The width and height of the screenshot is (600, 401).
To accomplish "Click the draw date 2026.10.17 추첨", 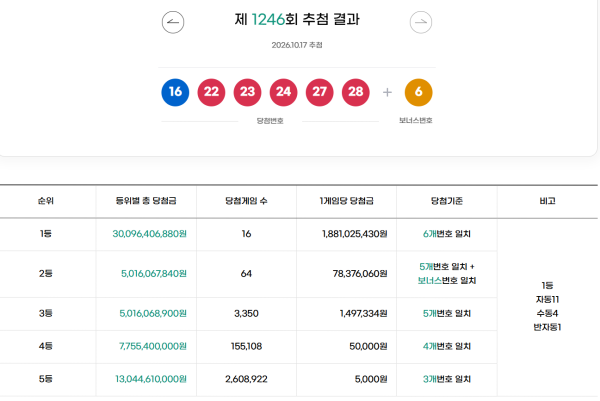I will click(297, 45).
